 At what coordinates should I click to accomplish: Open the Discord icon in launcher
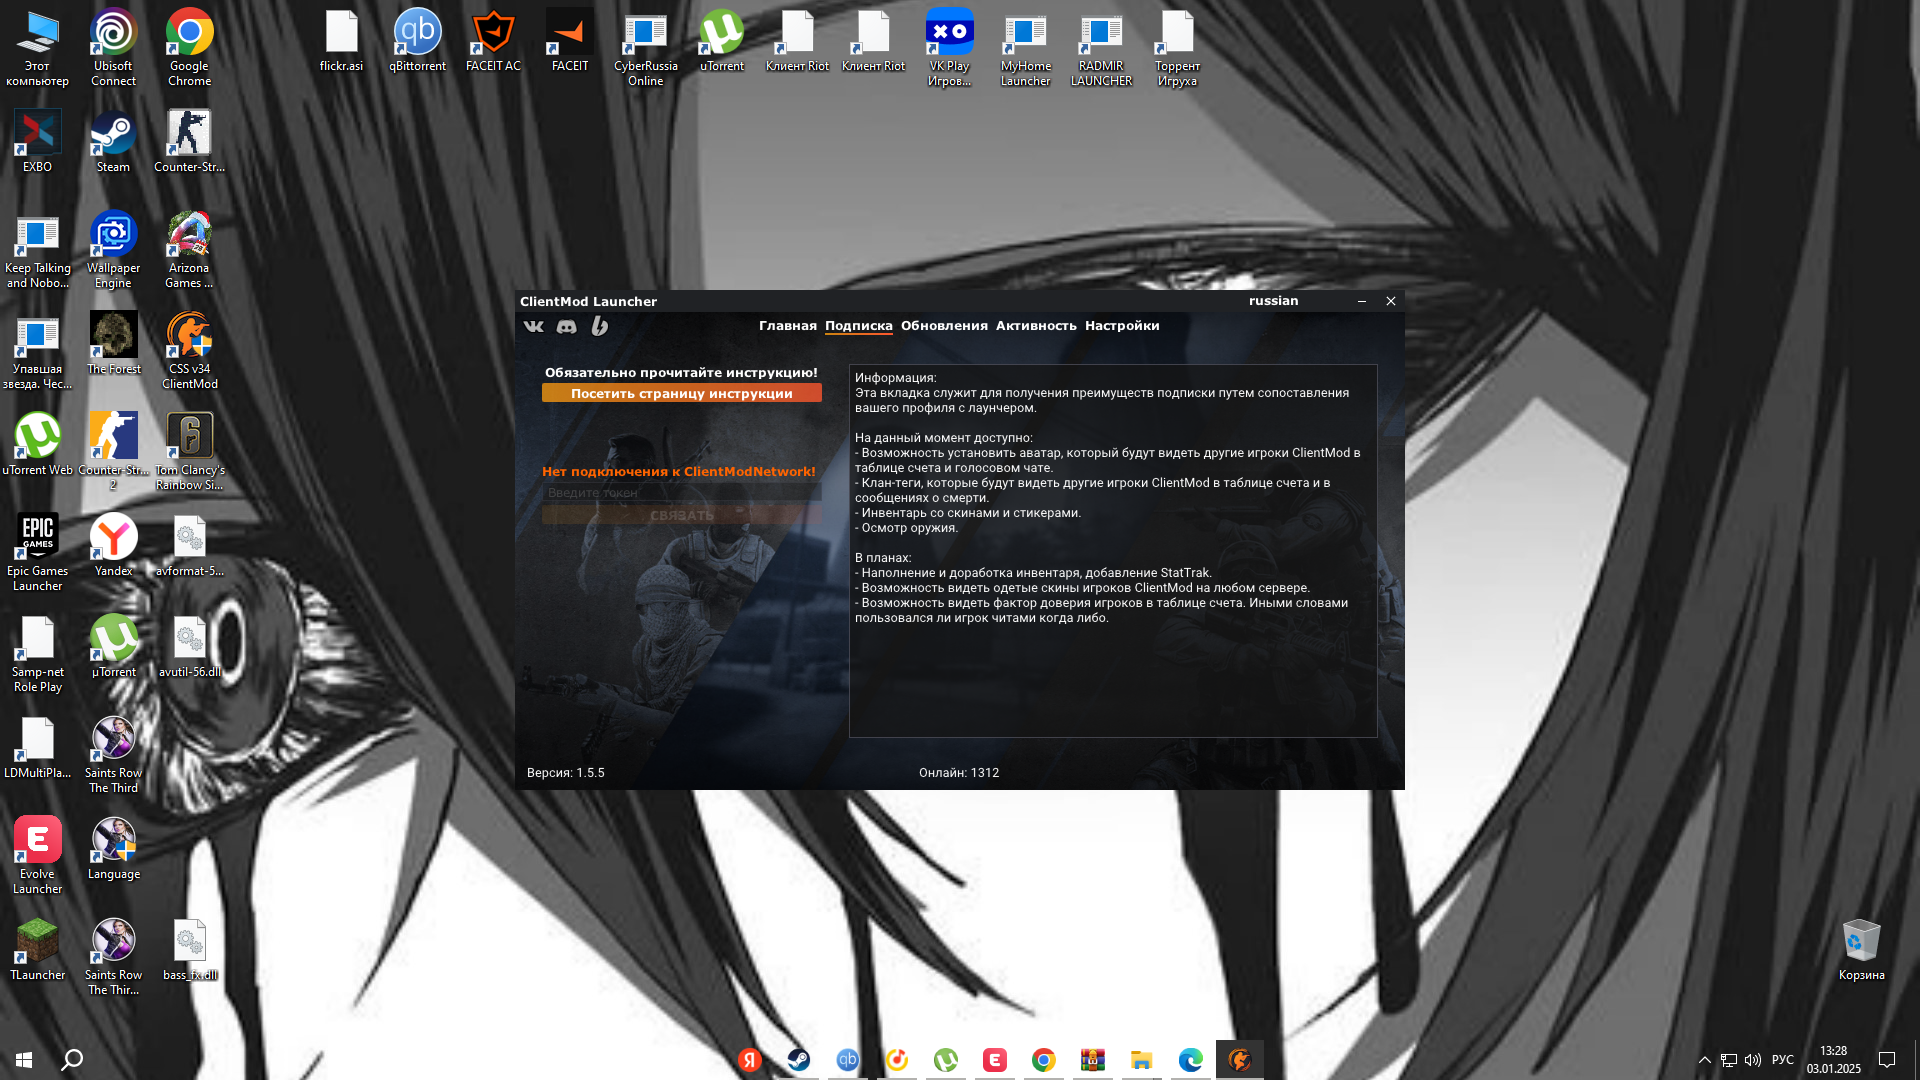point(567,326)
